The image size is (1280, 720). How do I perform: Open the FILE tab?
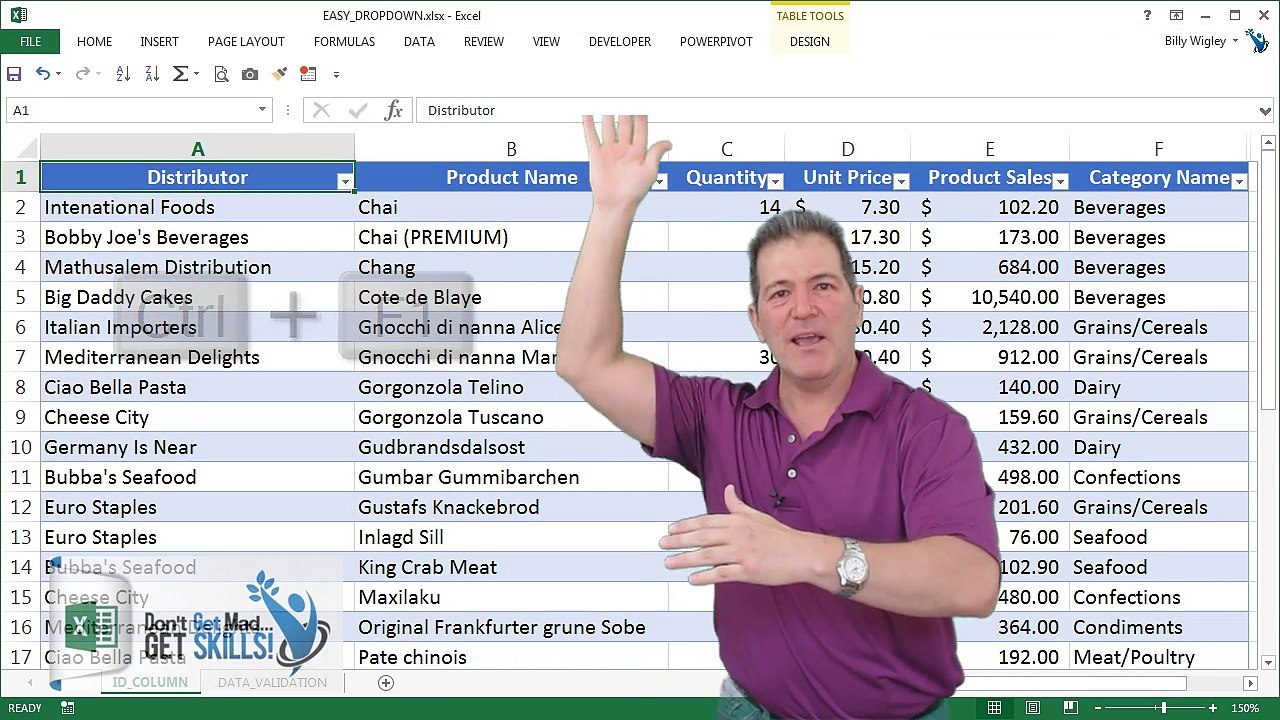click(x=30, y=42)
